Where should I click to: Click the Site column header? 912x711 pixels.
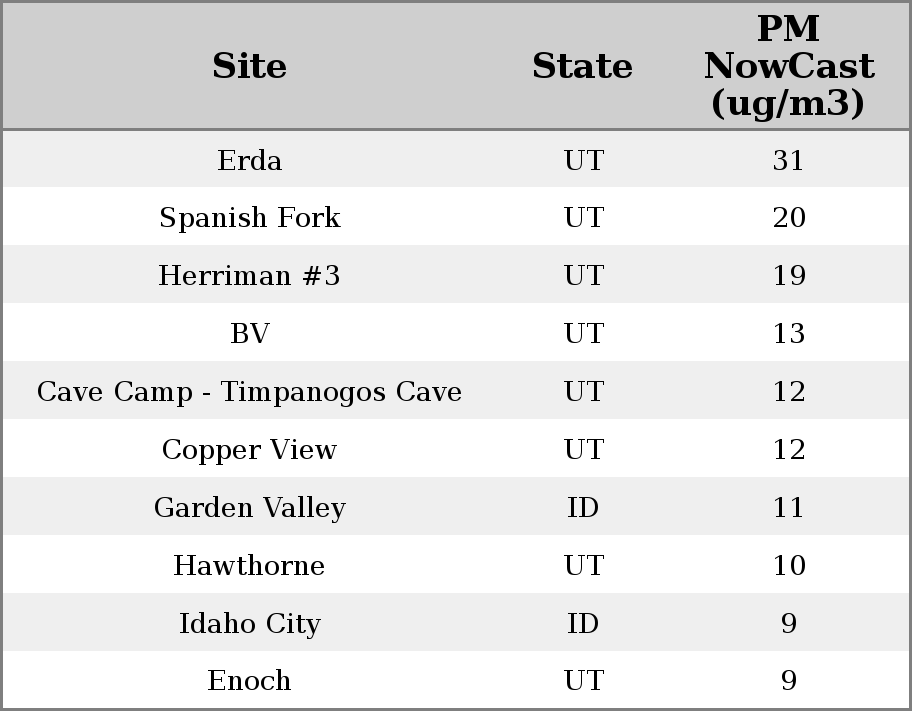click(249, 66)
